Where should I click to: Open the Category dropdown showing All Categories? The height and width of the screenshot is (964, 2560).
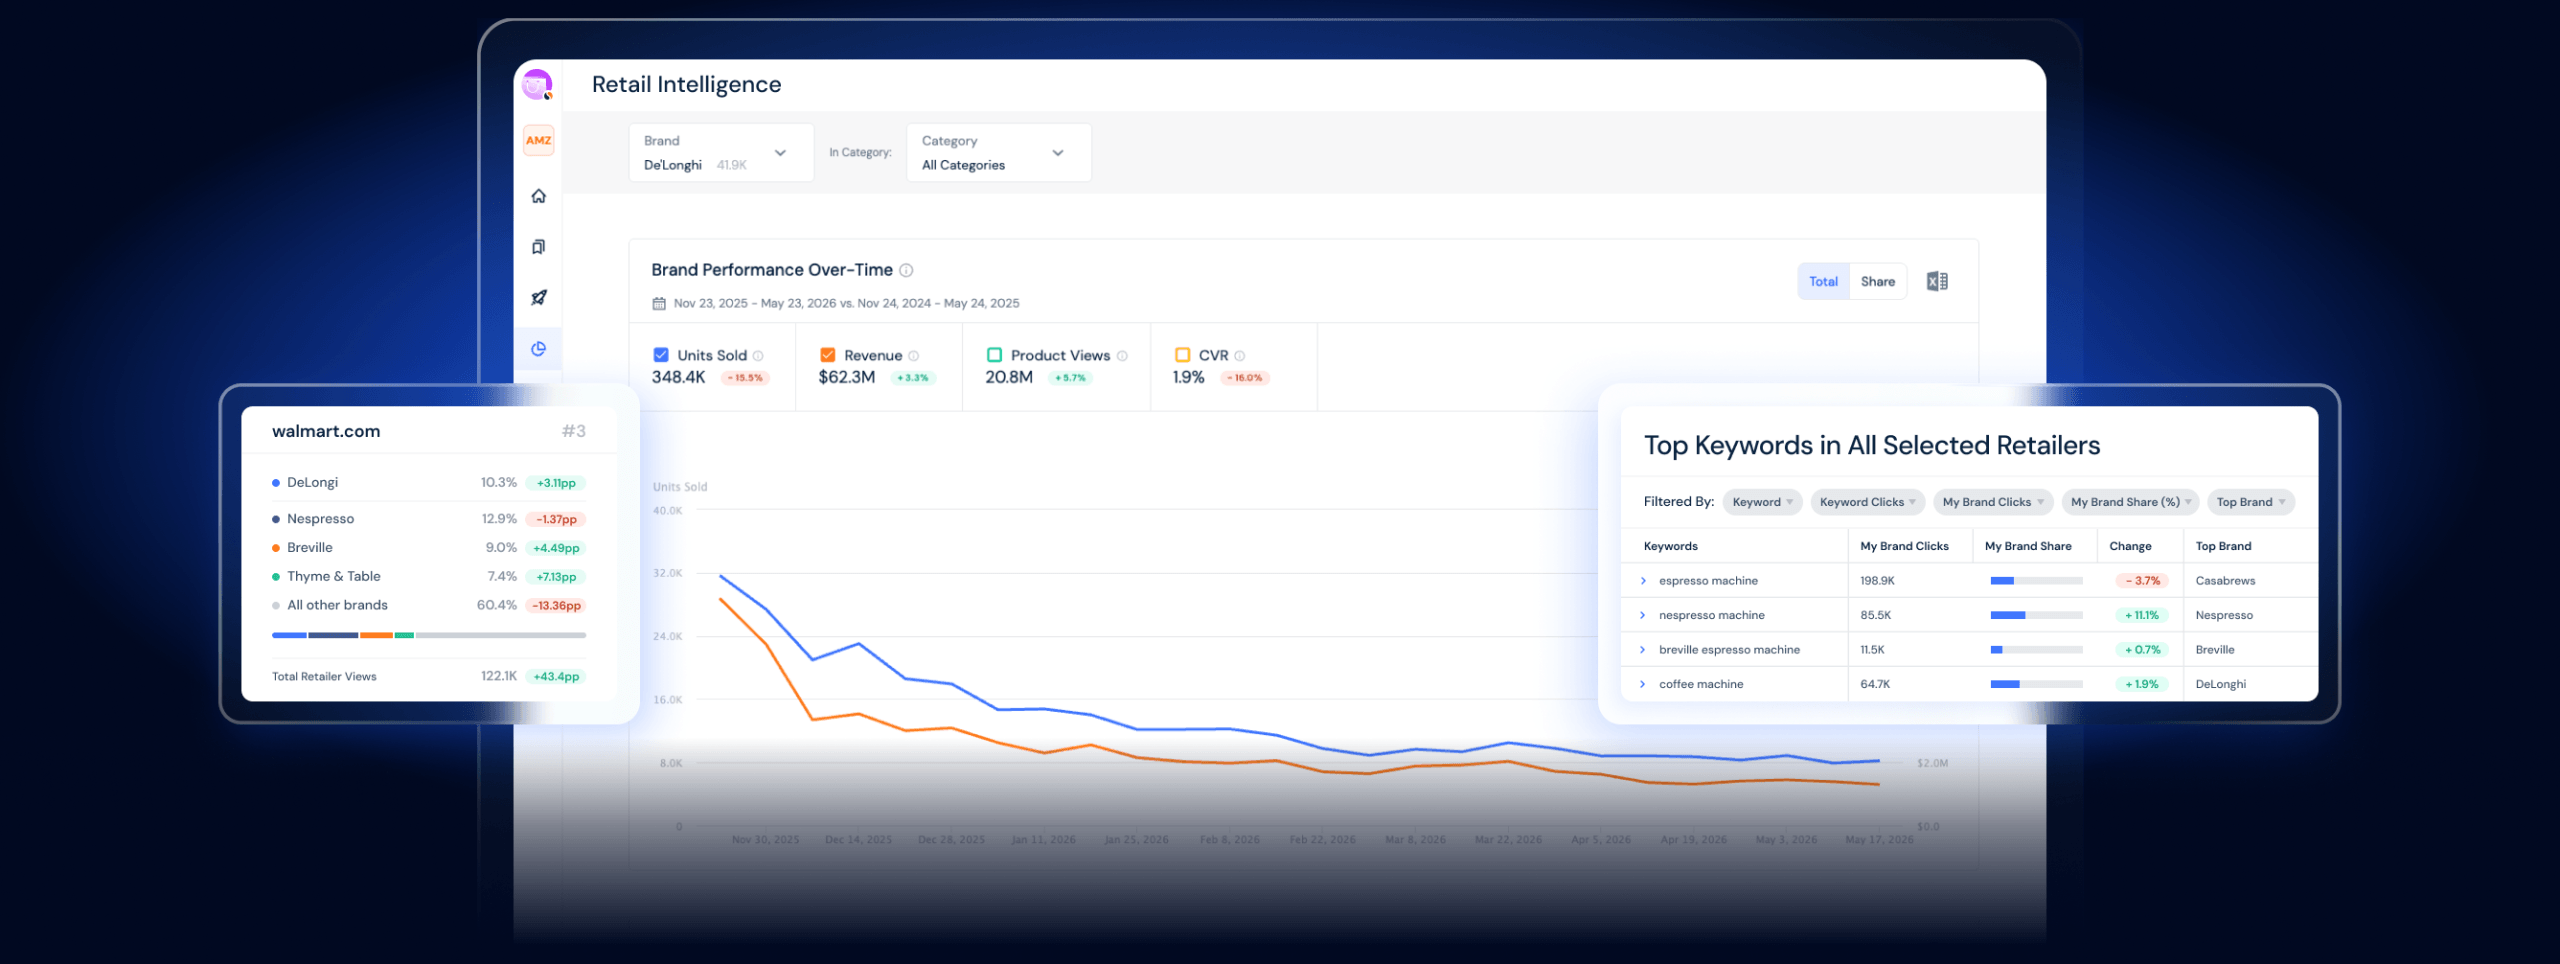click(999, 153)
